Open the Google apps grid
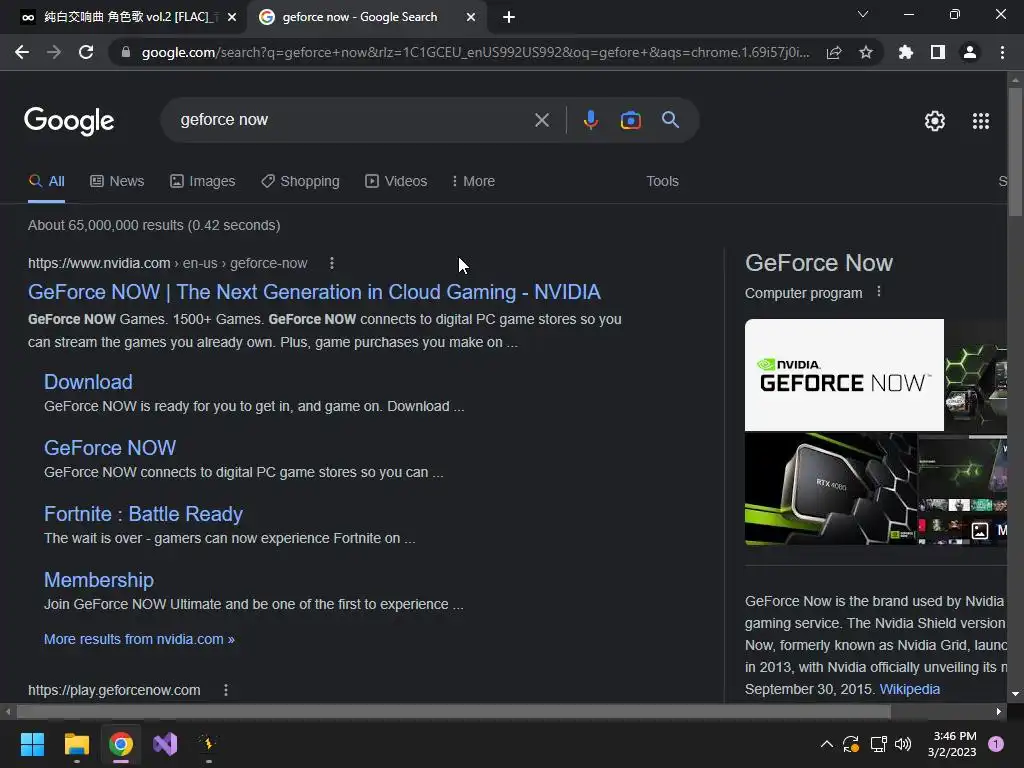Screen dimensions: 1024x768 click(980, 121)
